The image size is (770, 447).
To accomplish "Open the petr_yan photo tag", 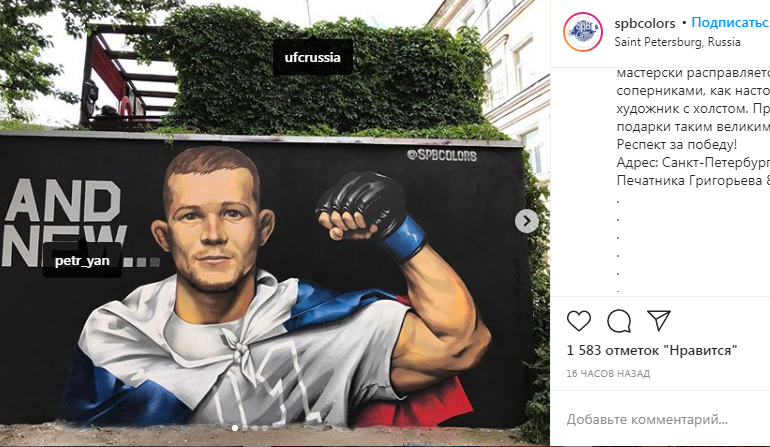I will coord(82,260).
